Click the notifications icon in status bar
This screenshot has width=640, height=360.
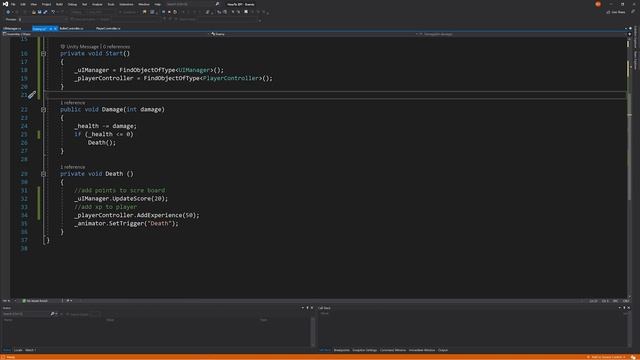633,357
